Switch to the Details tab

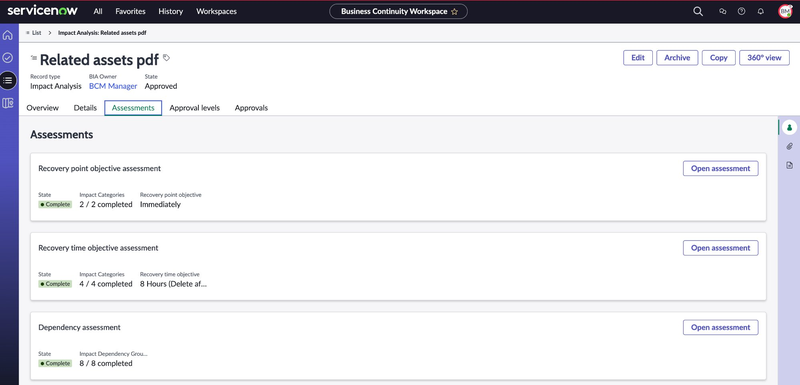[x=85, y=108]
